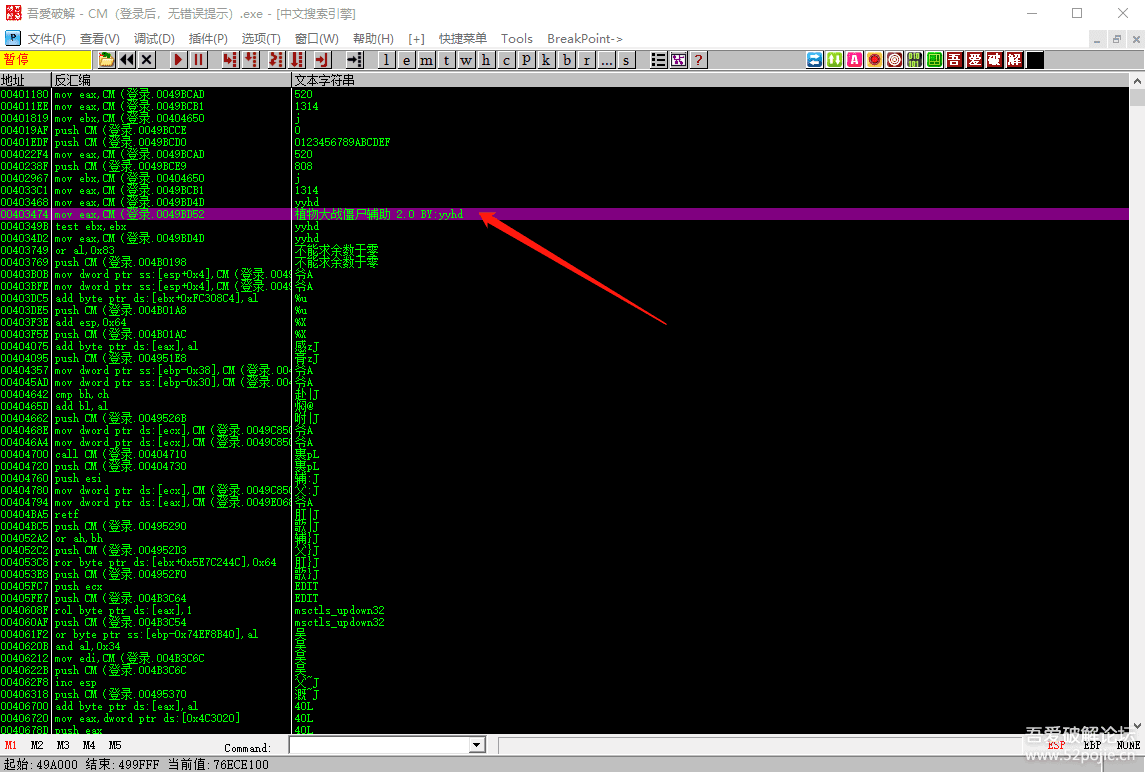Open the CPU window 'c' button
Image resolution: width=1145 pixels, height=772 pixels.
(506, 60)
